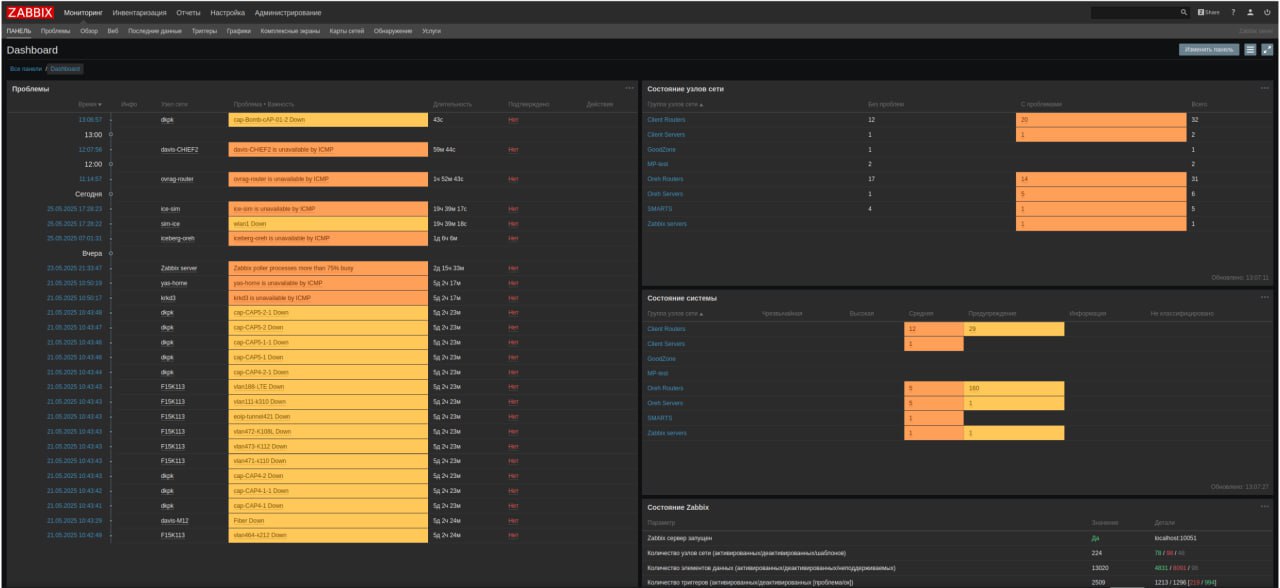Open the help question mark icon
This screenshot has height=588, width=1280.
[1233, 12]
